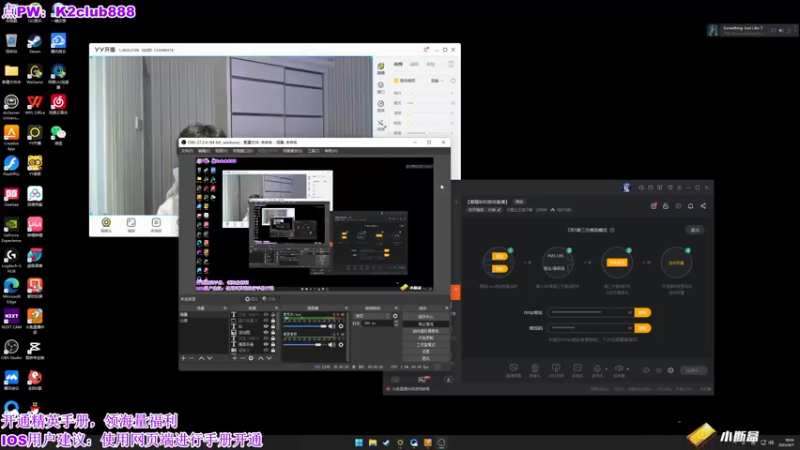
Task: Open the scene transition type dropdown in OBS
Action: 372,316
